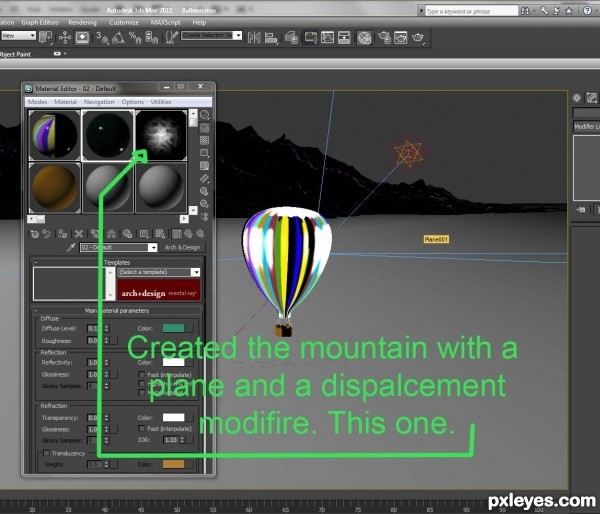Open the Rendered Frame Window icon
This screenshot has width=600, height=514.
click(401, 38)
